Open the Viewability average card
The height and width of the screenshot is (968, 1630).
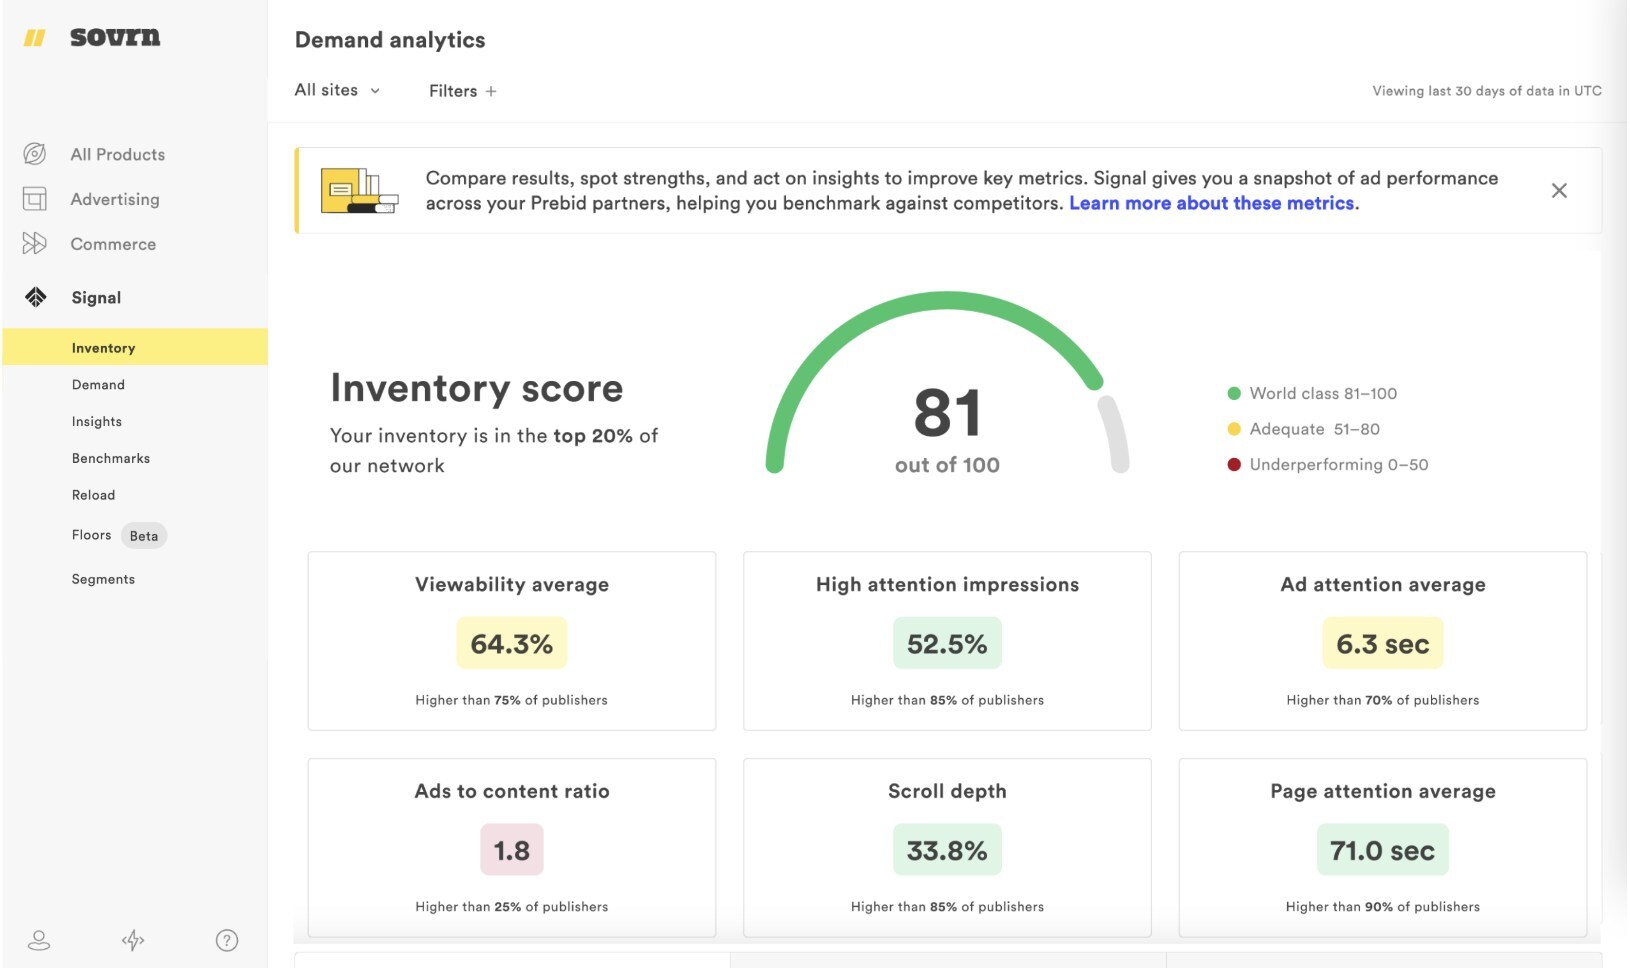512,641
